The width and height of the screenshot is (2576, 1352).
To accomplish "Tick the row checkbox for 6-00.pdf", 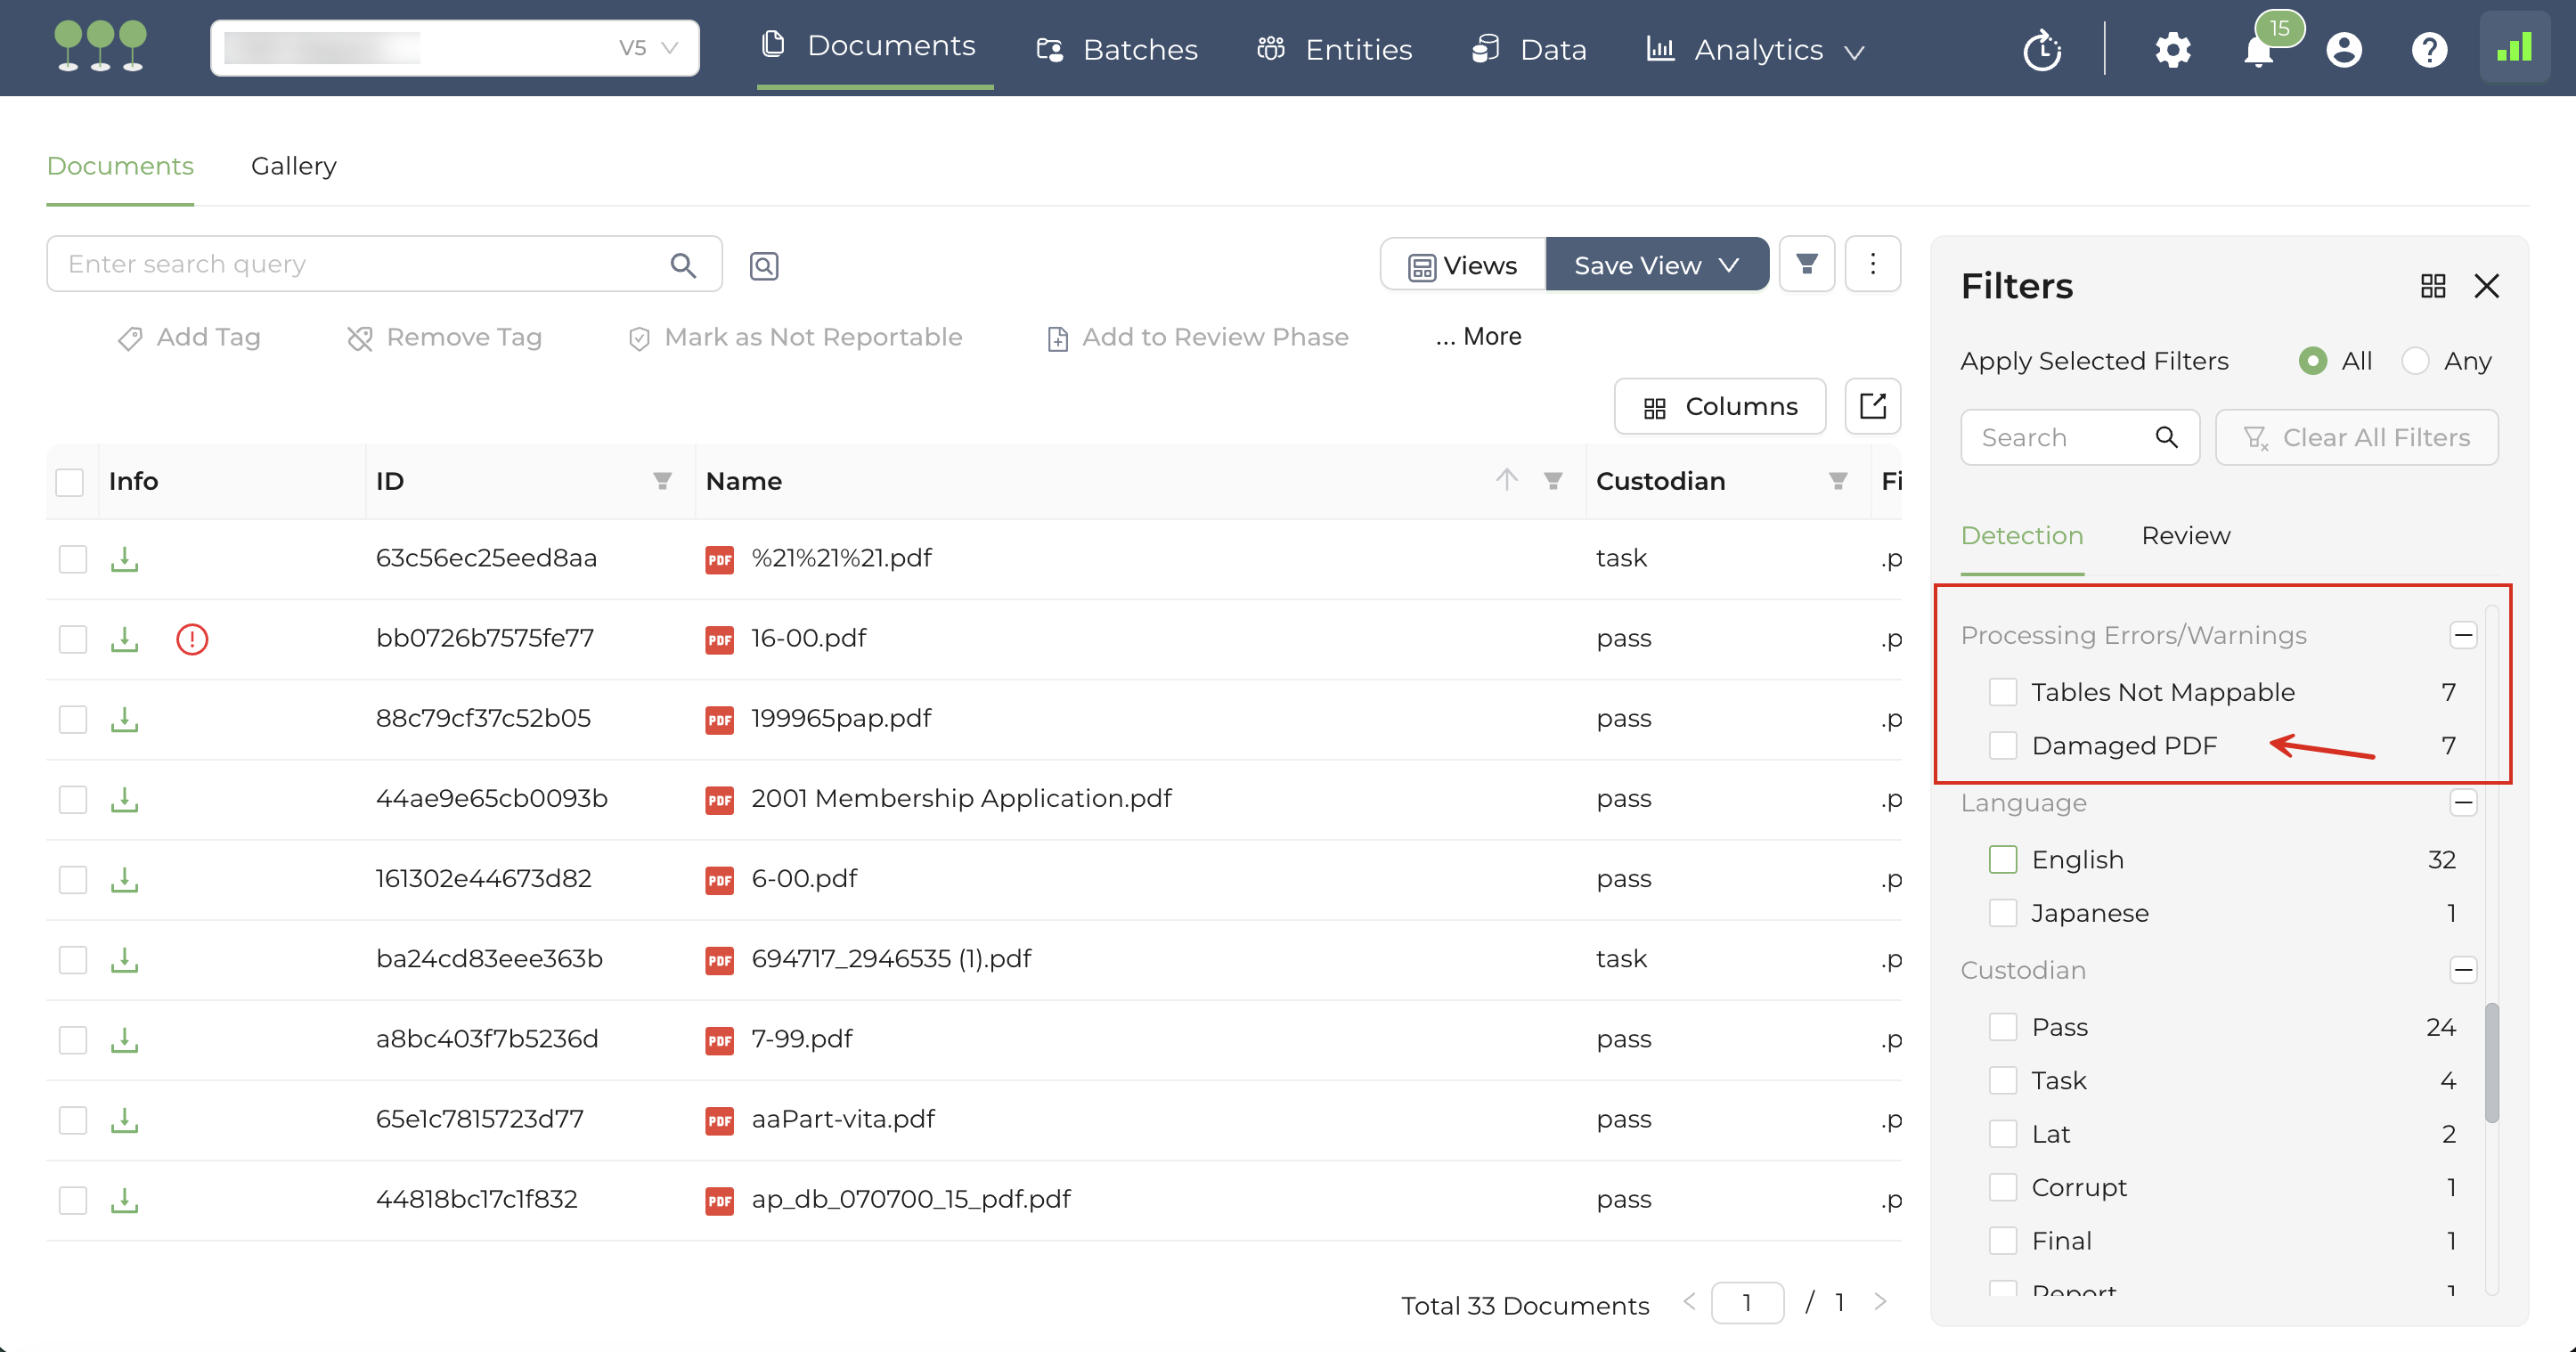I will 72,879.
